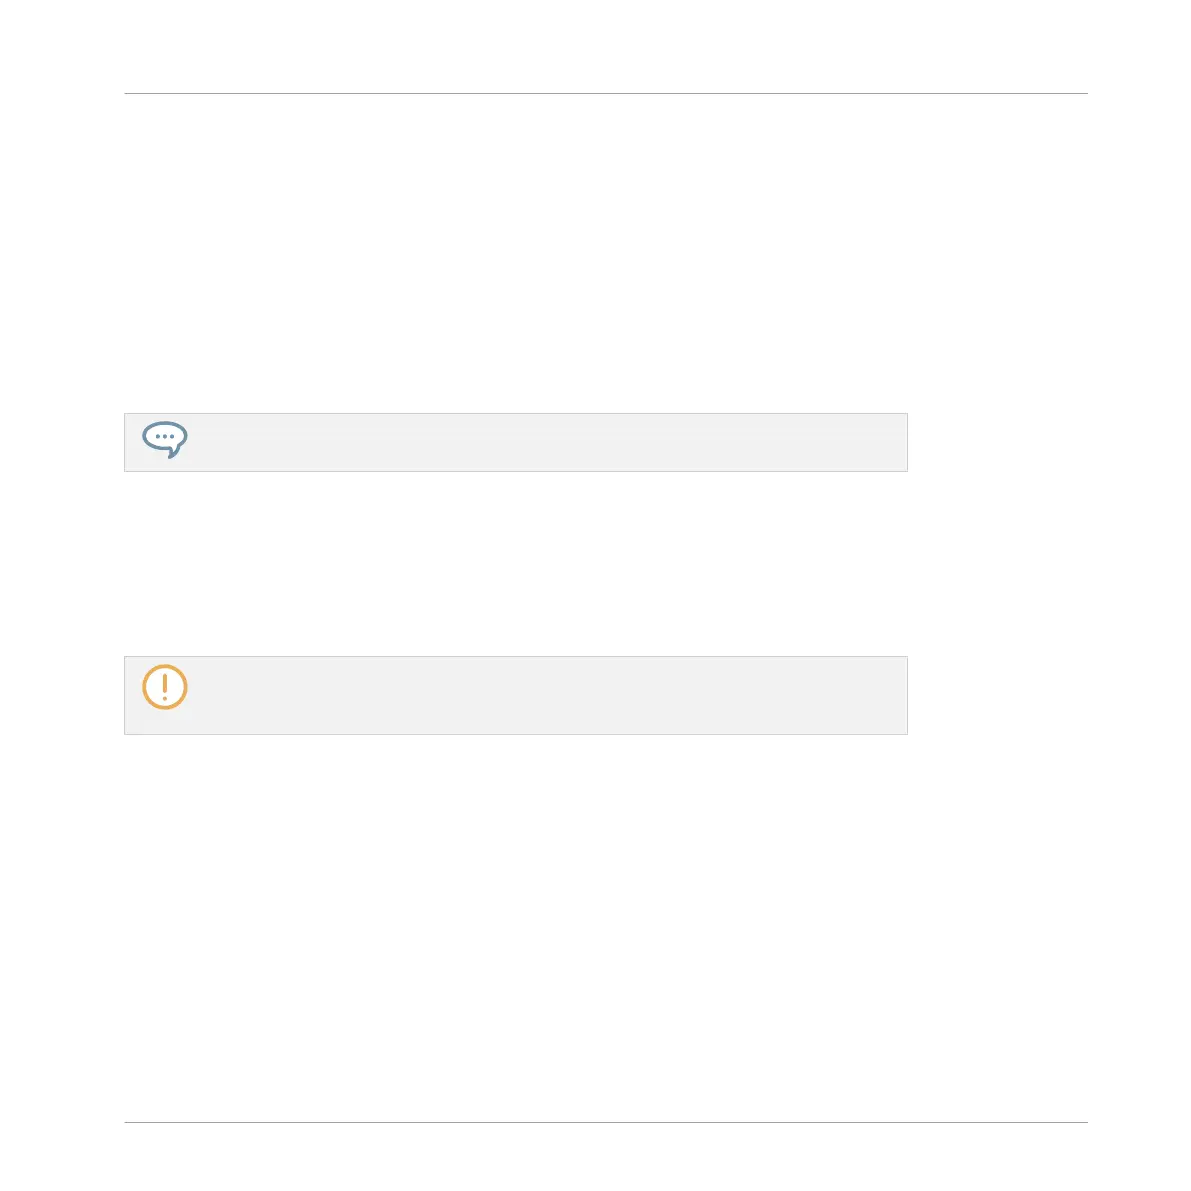Click the horizontal header rule line
Screen dimensions: 1191x1191
(605, 94)
